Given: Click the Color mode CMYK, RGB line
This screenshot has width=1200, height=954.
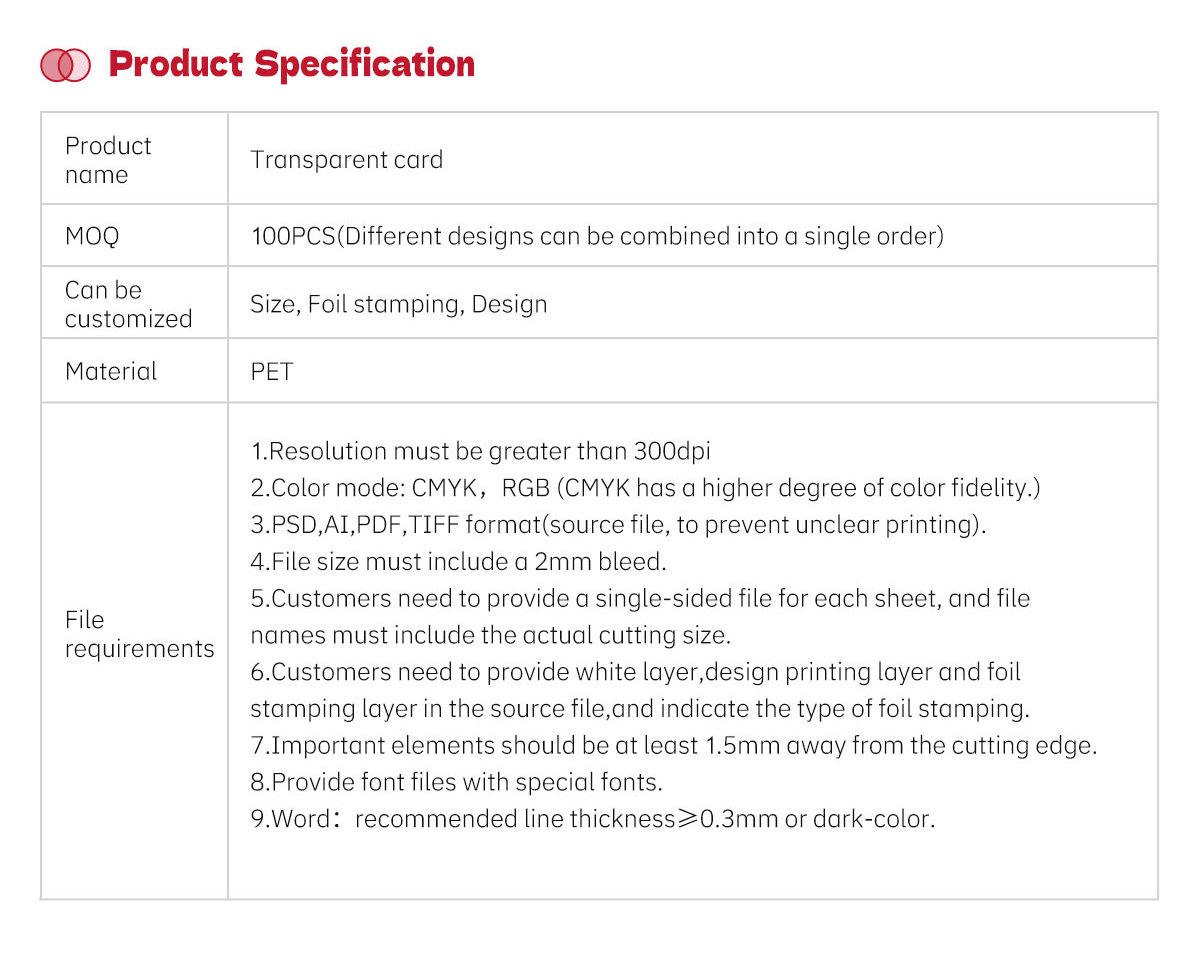Looking at the screenshot, I should (x=645, y=488).
